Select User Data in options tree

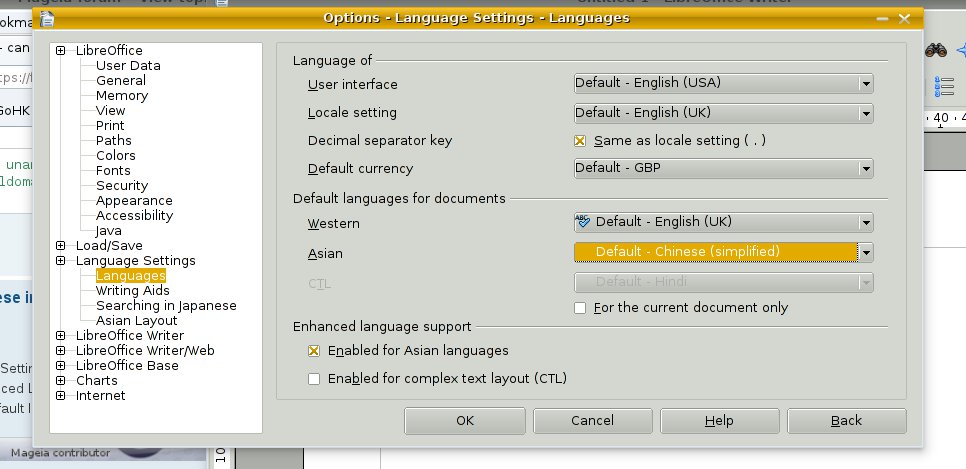coord(128,65)
